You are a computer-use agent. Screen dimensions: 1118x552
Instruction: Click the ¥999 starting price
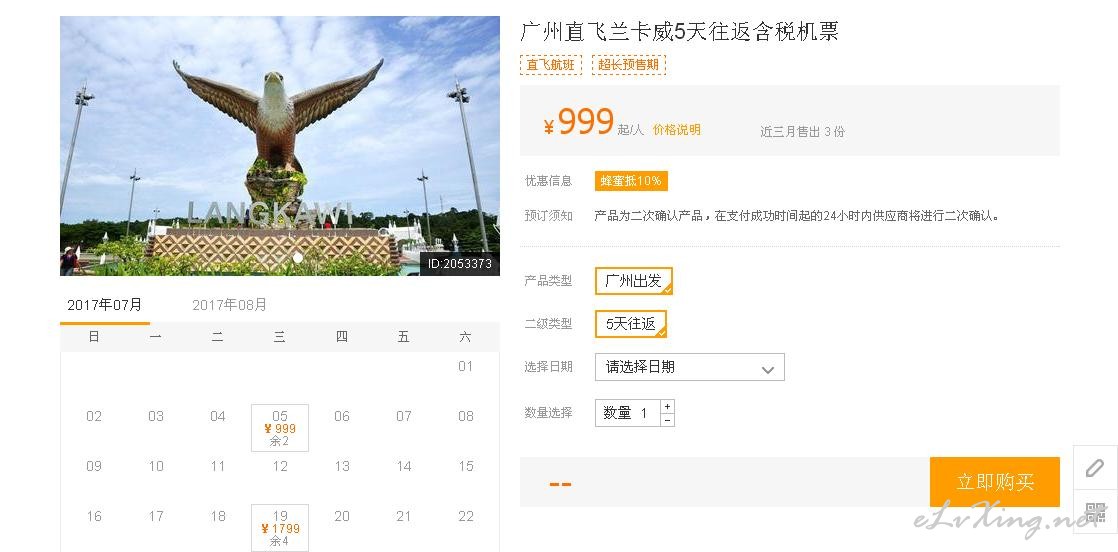[578, 123]
